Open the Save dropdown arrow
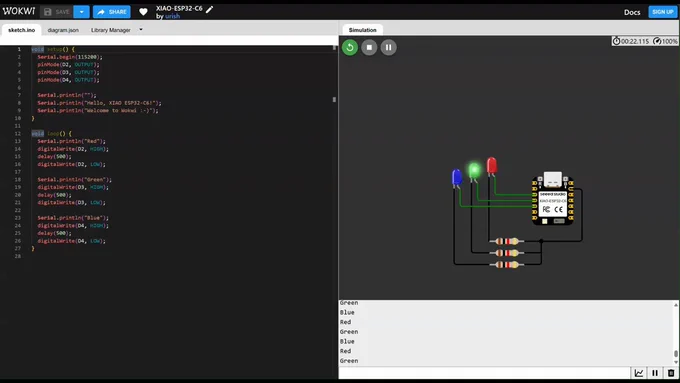680x383 pixels. (82, 12)
